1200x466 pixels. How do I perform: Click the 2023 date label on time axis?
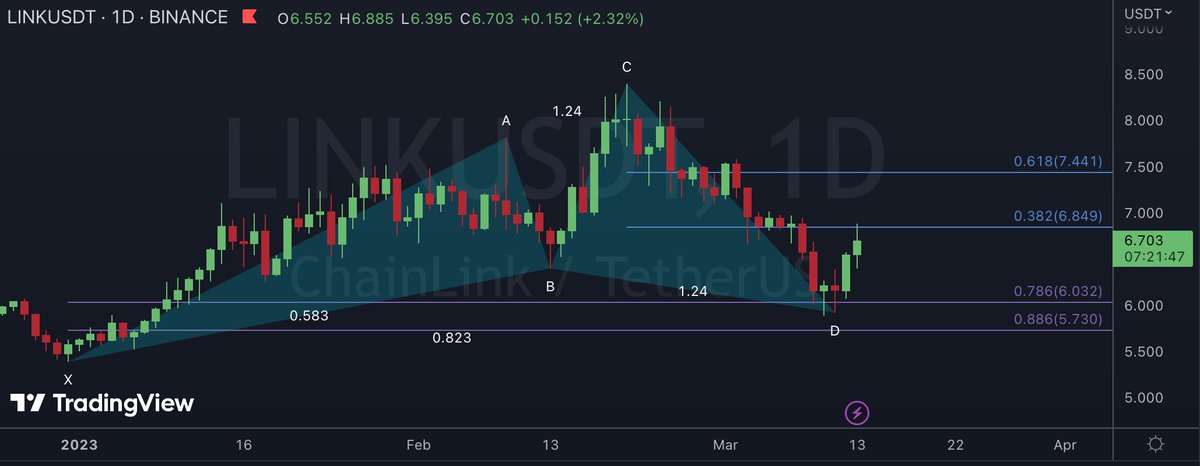click(x=82, y=444)
